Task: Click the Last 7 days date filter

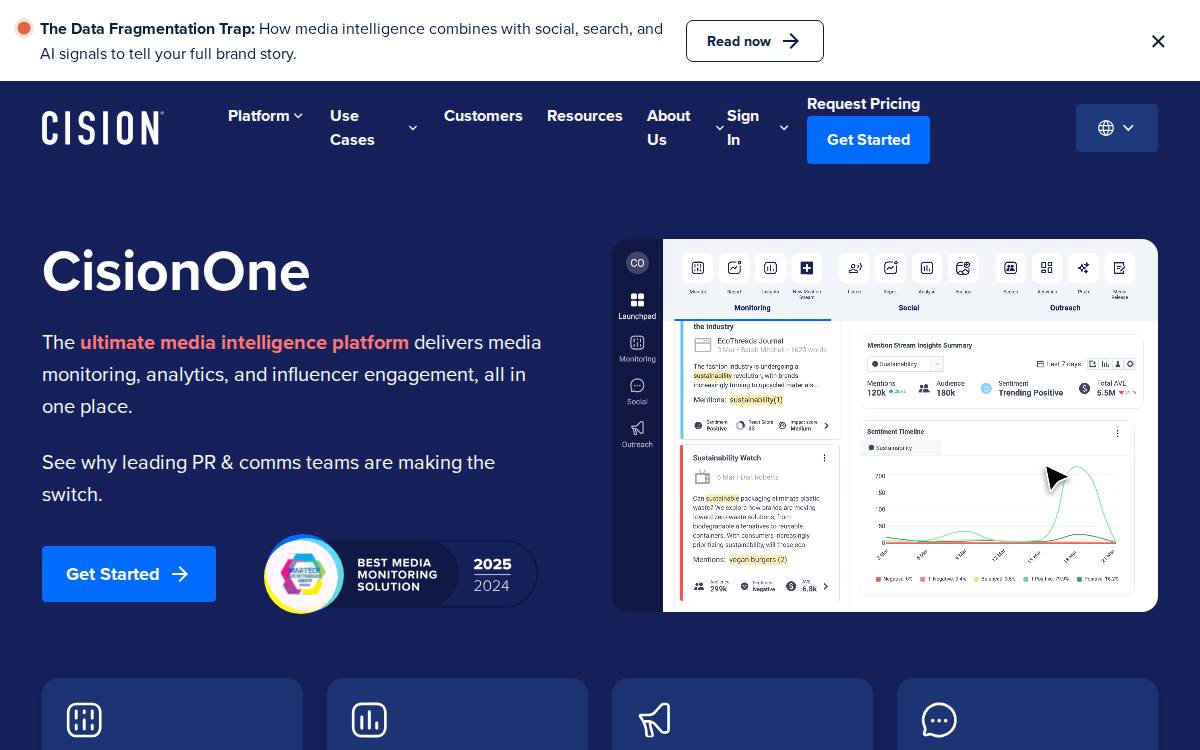Action: (1059, 364)
